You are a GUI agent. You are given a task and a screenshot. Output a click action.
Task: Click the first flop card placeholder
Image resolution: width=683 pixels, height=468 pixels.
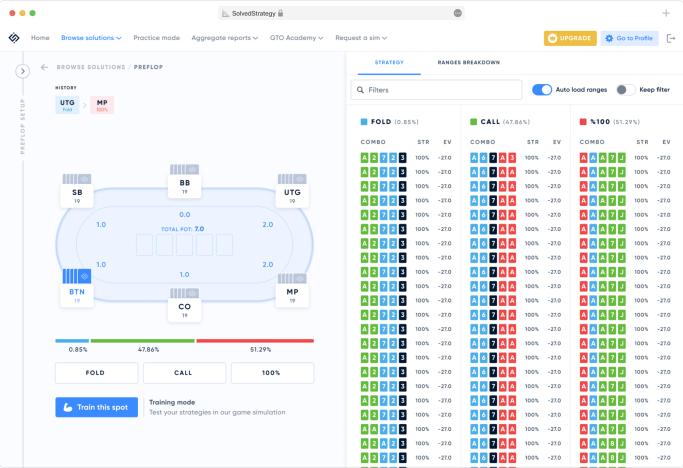145,245
